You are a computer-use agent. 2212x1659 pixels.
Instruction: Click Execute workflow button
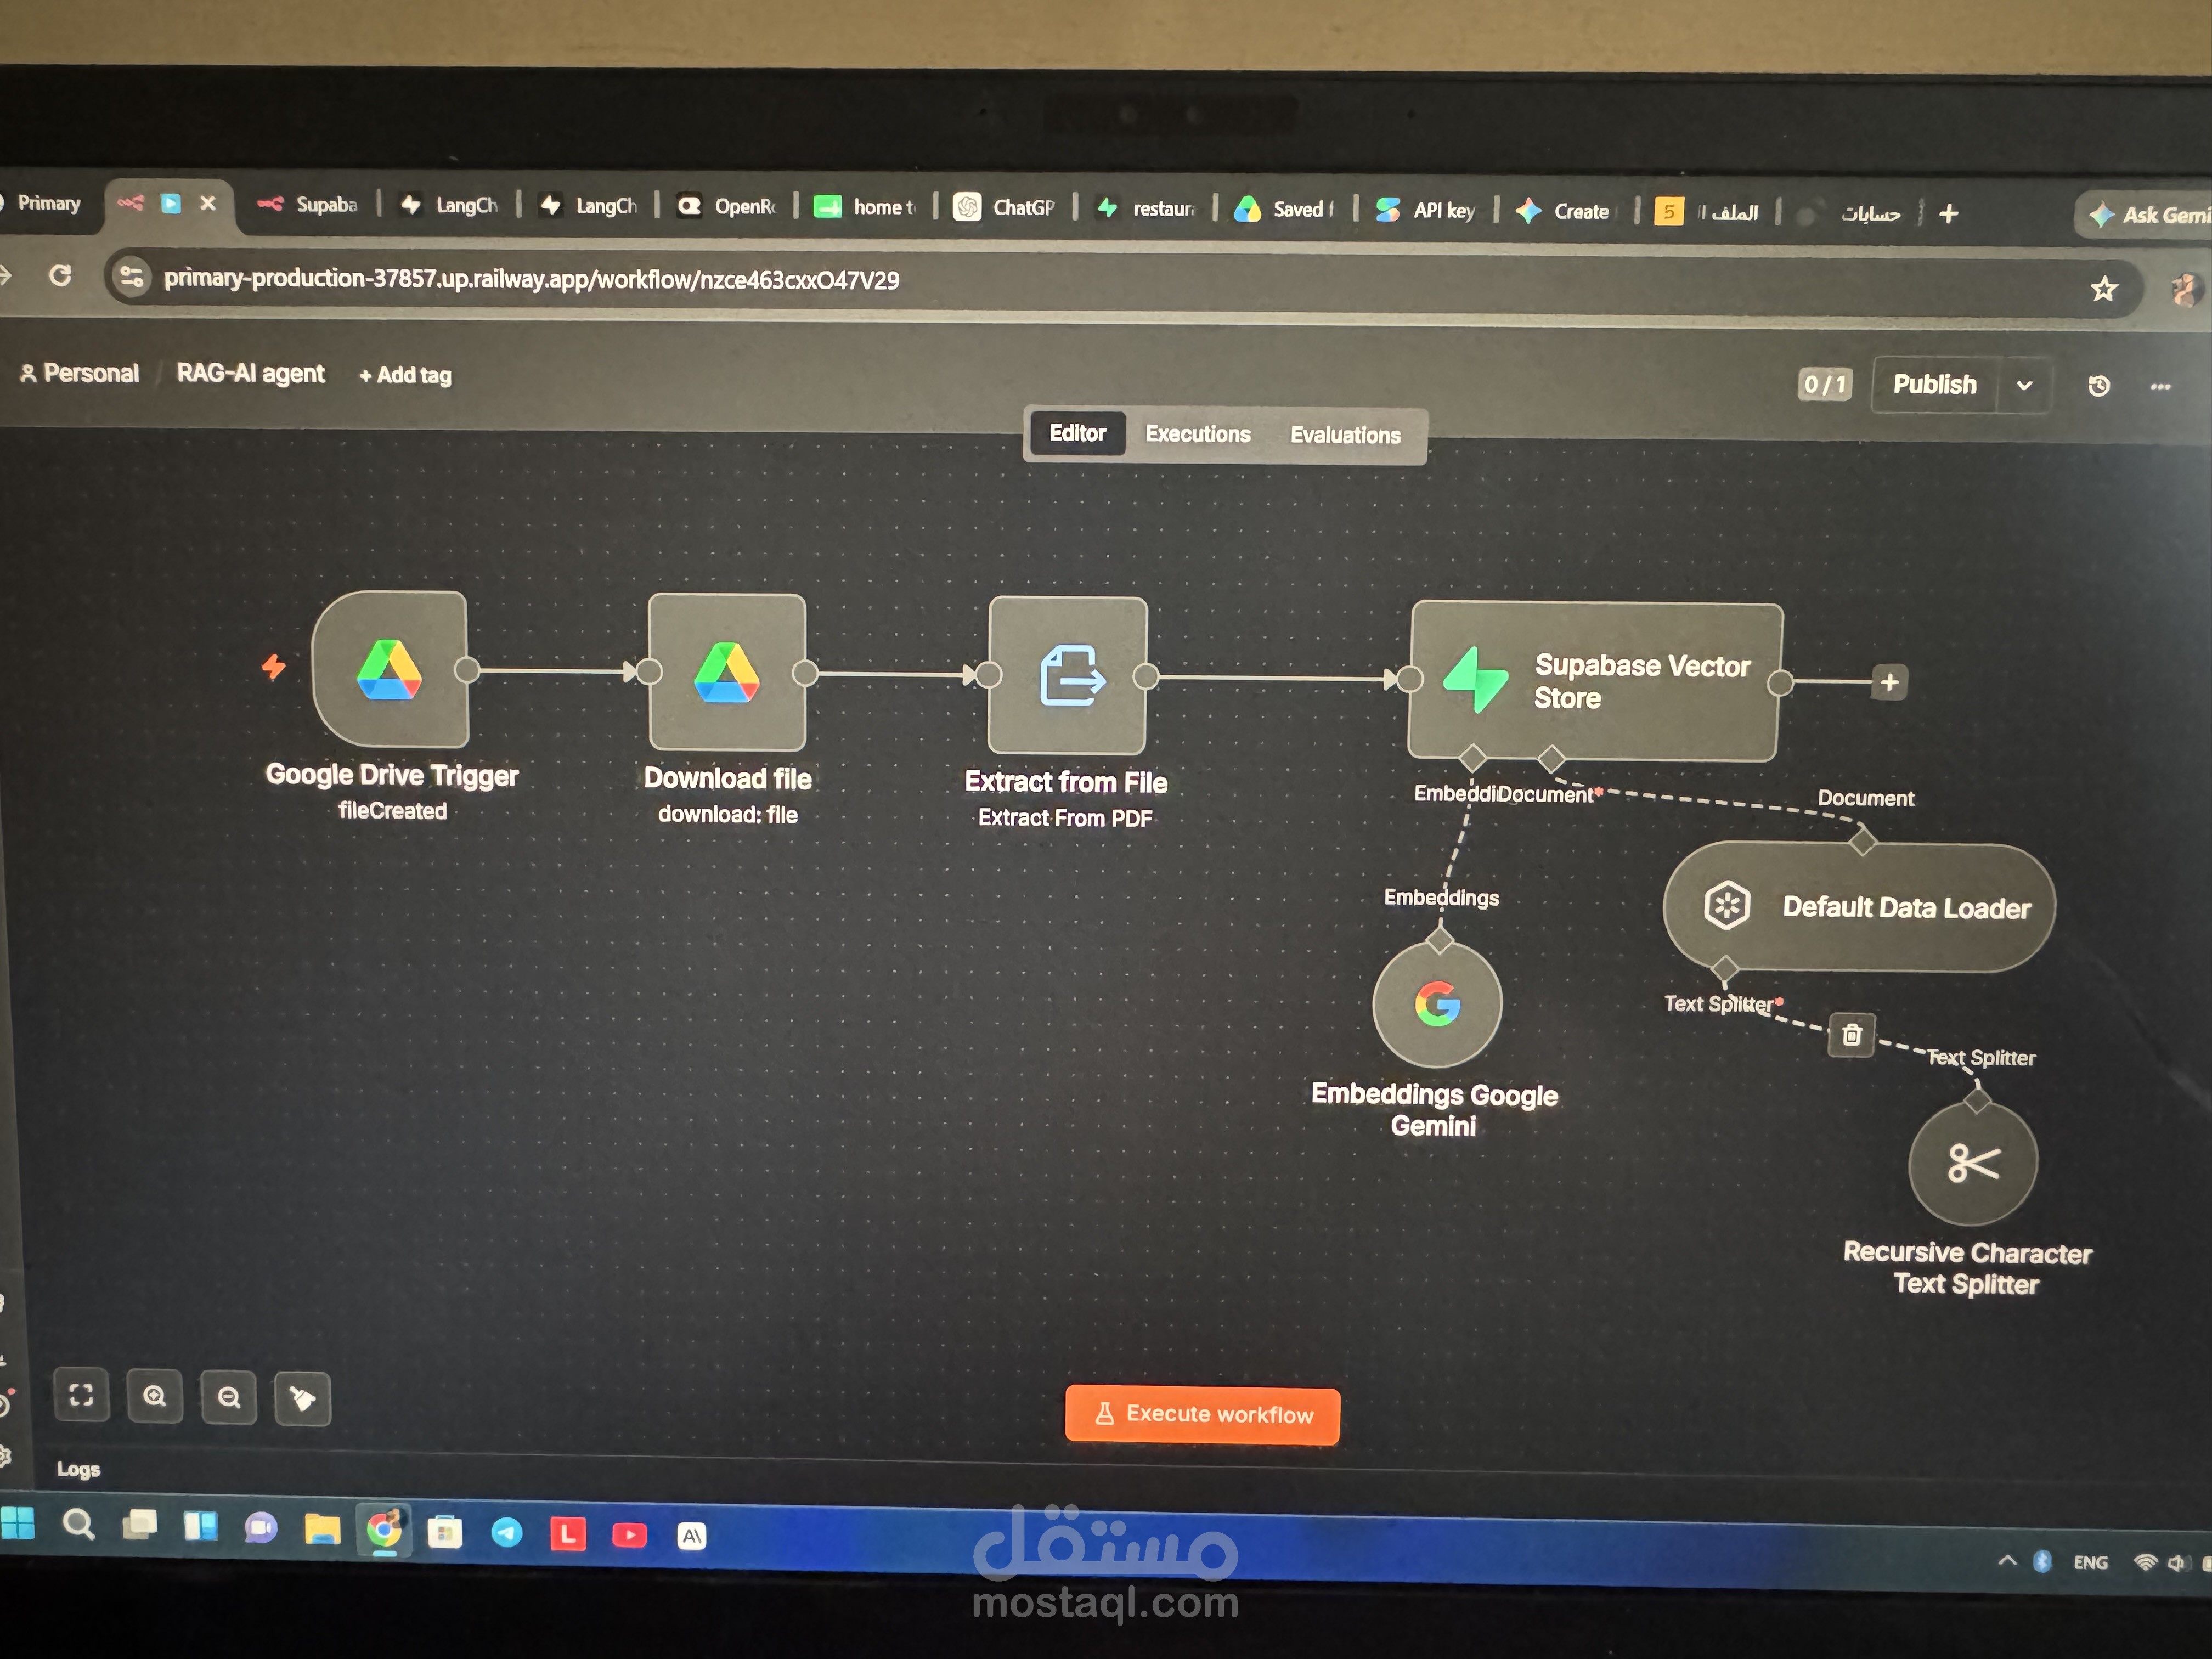(x=1203, y=1414)
